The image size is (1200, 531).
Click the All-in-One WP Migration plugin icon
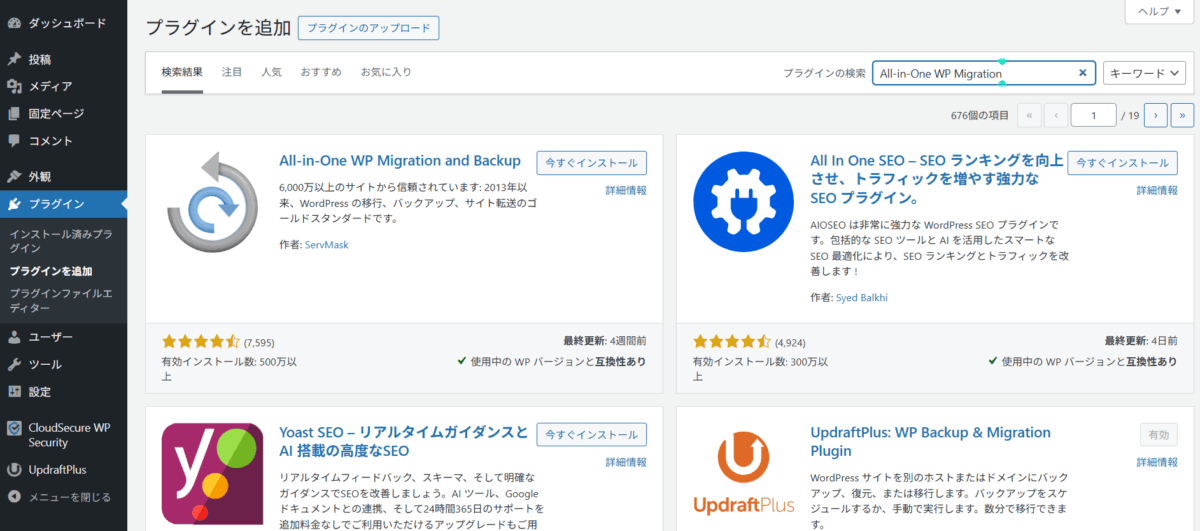(x=206, y=202)
